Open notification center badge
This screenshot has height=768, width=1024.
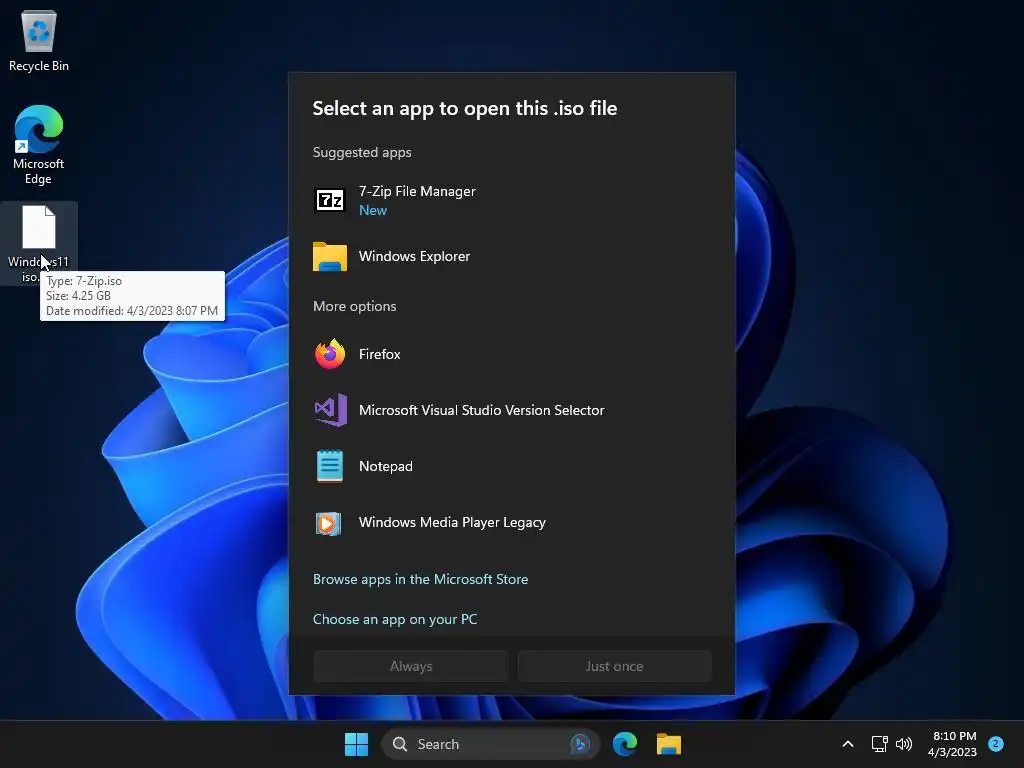[x=996, y=744]
